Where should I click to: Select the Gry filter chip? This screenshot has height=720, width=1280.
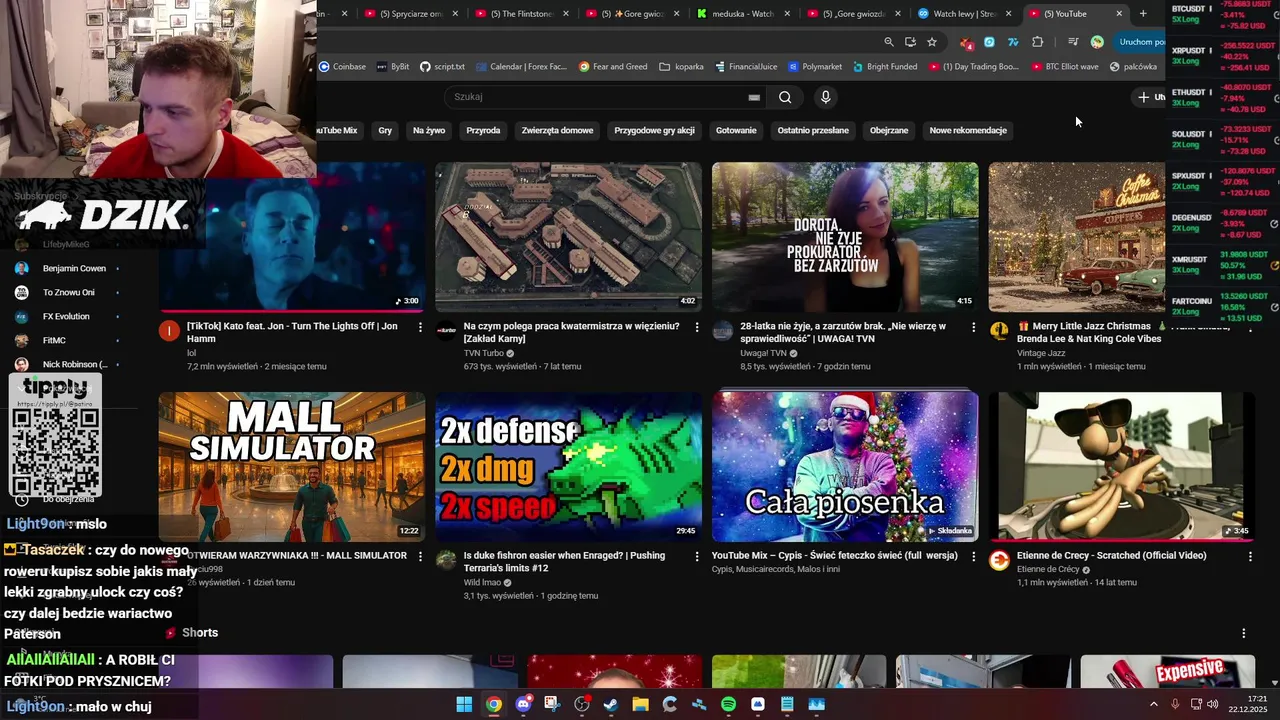[x=385, y=130]
